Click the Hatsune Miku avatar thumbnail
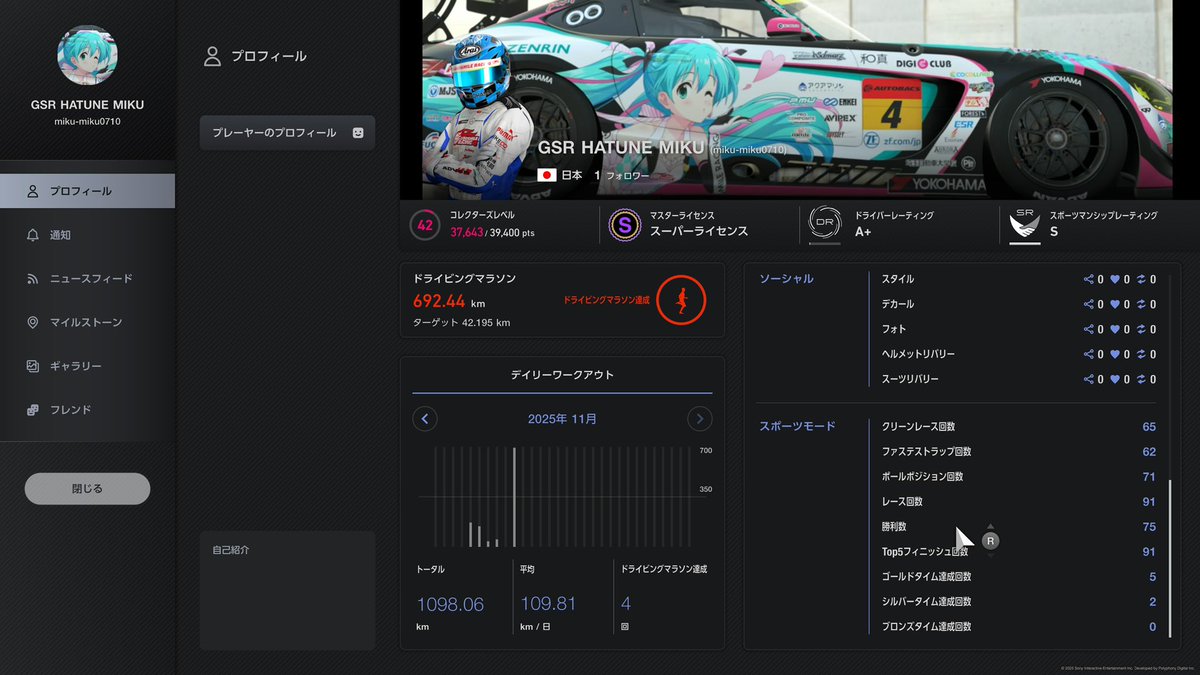1200x675 pixels. [87, 55]
